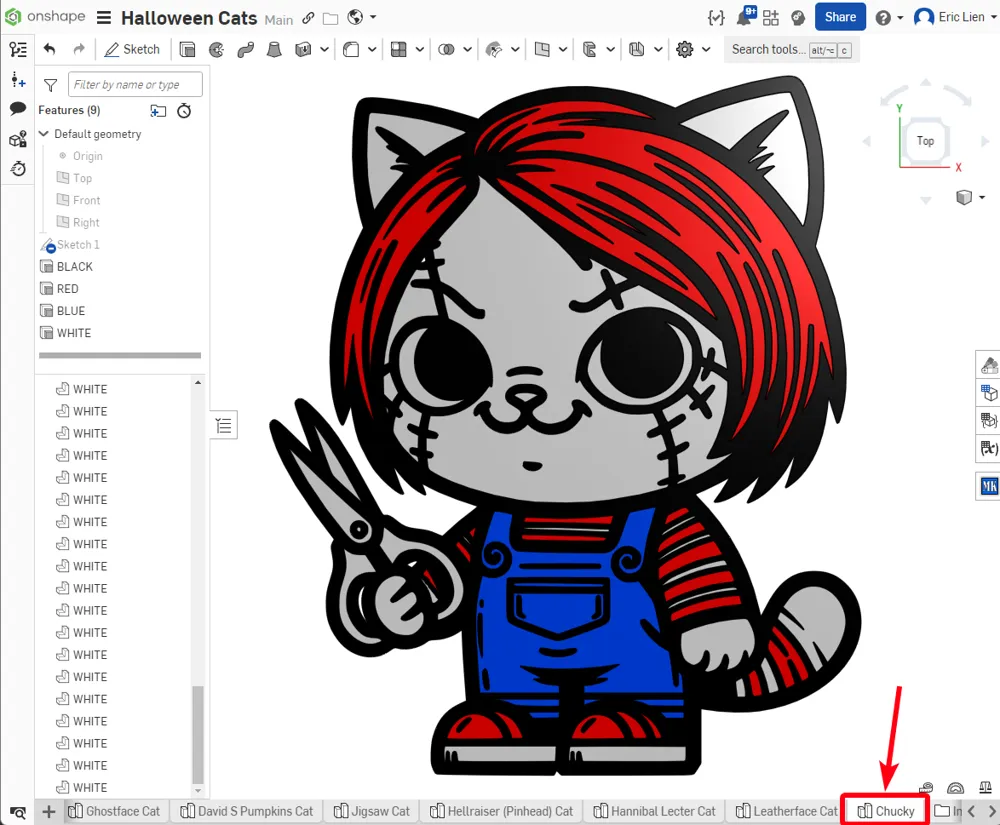Select the Top plane in feature tree

82,179
